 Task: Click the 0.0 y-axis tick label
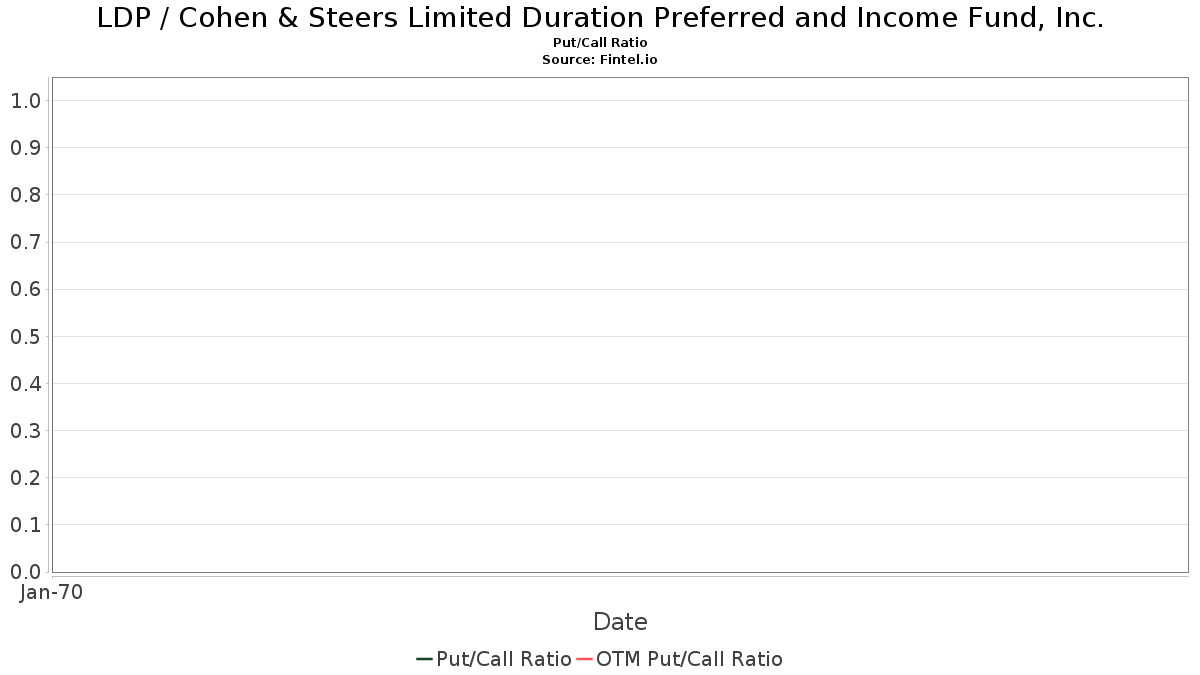coord(25,572)
